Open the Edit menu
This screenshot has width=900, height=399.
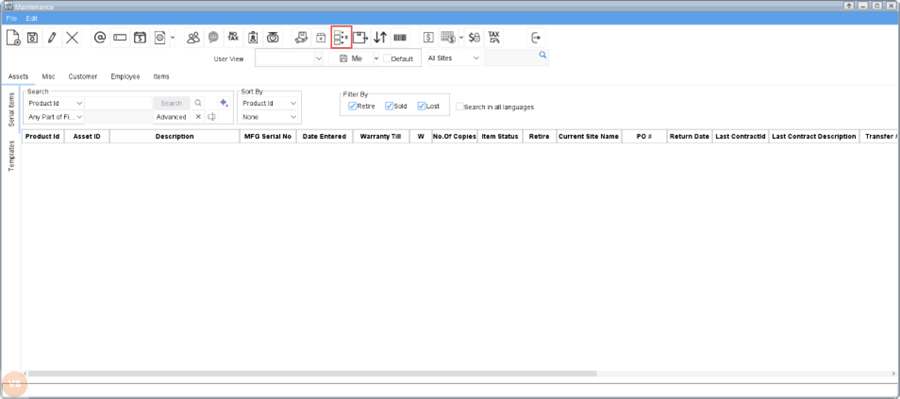click(32, 18)
